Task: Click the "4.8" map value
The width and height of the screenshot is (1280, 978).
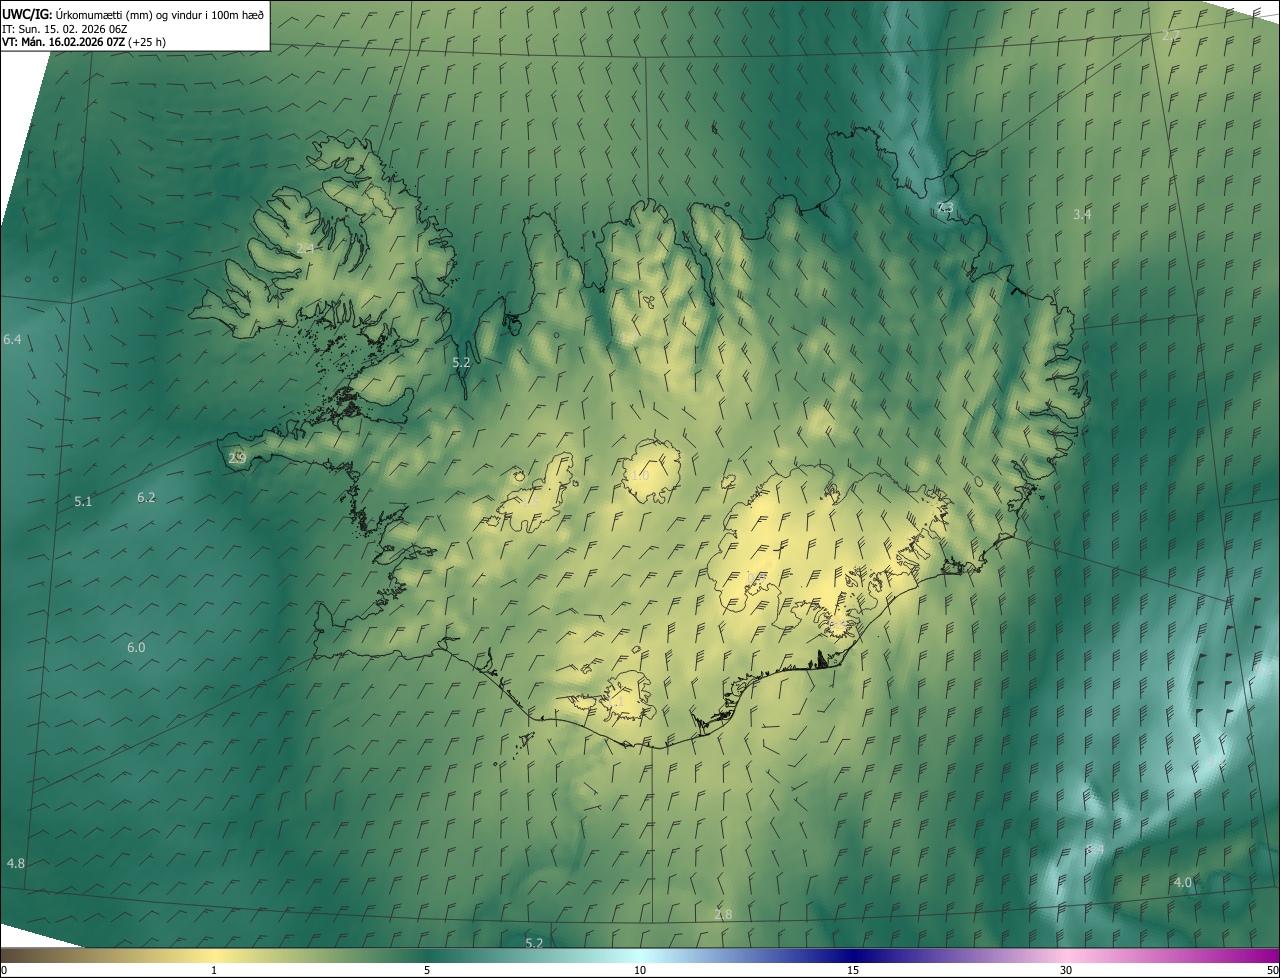Action: (x=16, y=863)
